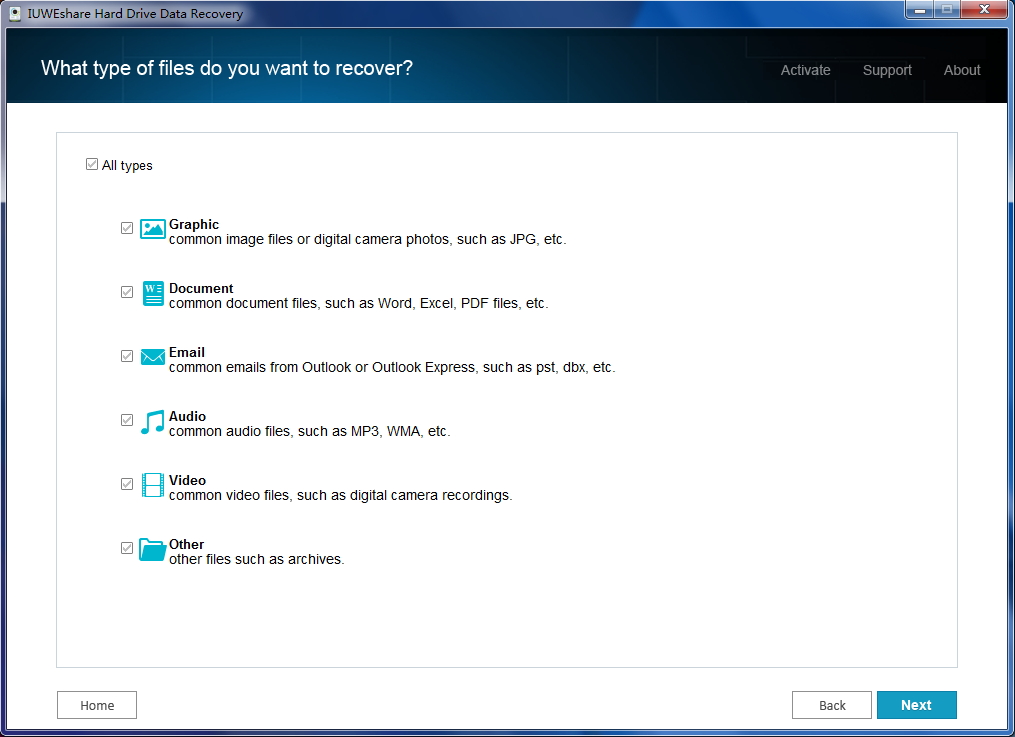The height and width of the screenshot is (737, 1015).
Task: Open the Support menu
Action: coord(887,70)
